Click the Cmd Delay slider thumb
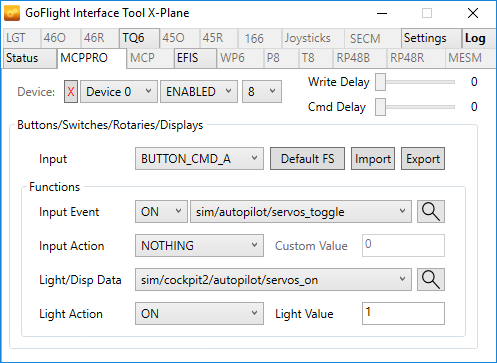Screen dimensions: 497x363 pyautogui.click(x=380, y=107)
